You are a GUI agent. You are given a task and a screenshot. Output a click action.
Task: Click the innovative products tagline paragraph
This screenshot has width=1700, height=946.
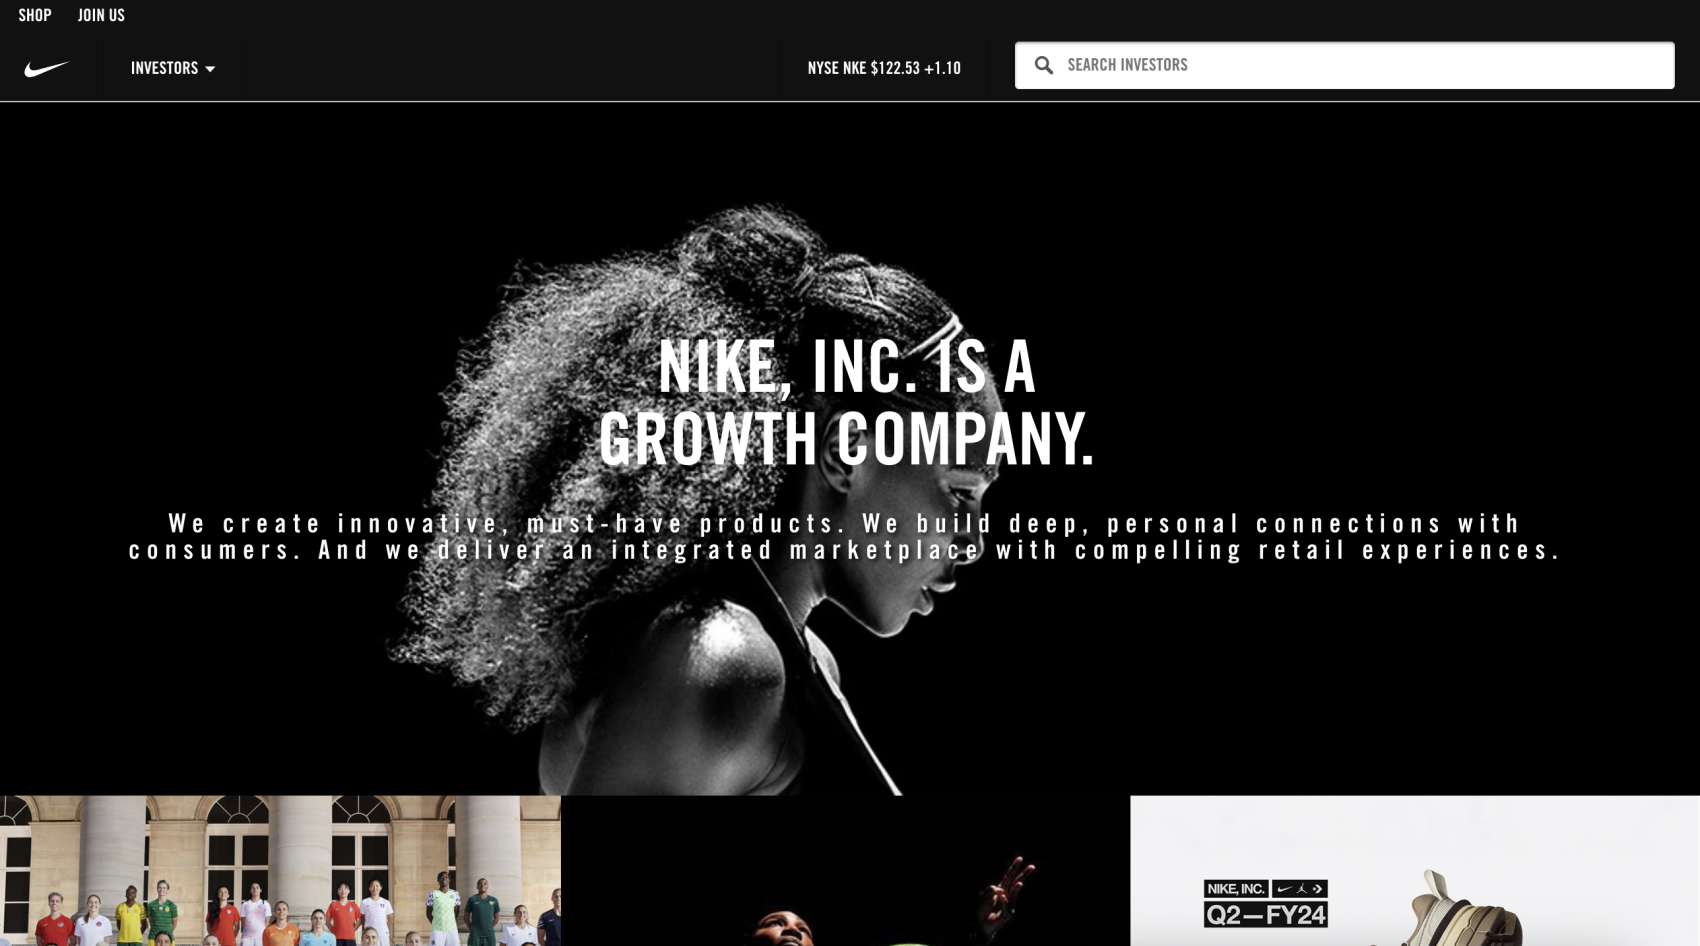(x=846, y=537)
